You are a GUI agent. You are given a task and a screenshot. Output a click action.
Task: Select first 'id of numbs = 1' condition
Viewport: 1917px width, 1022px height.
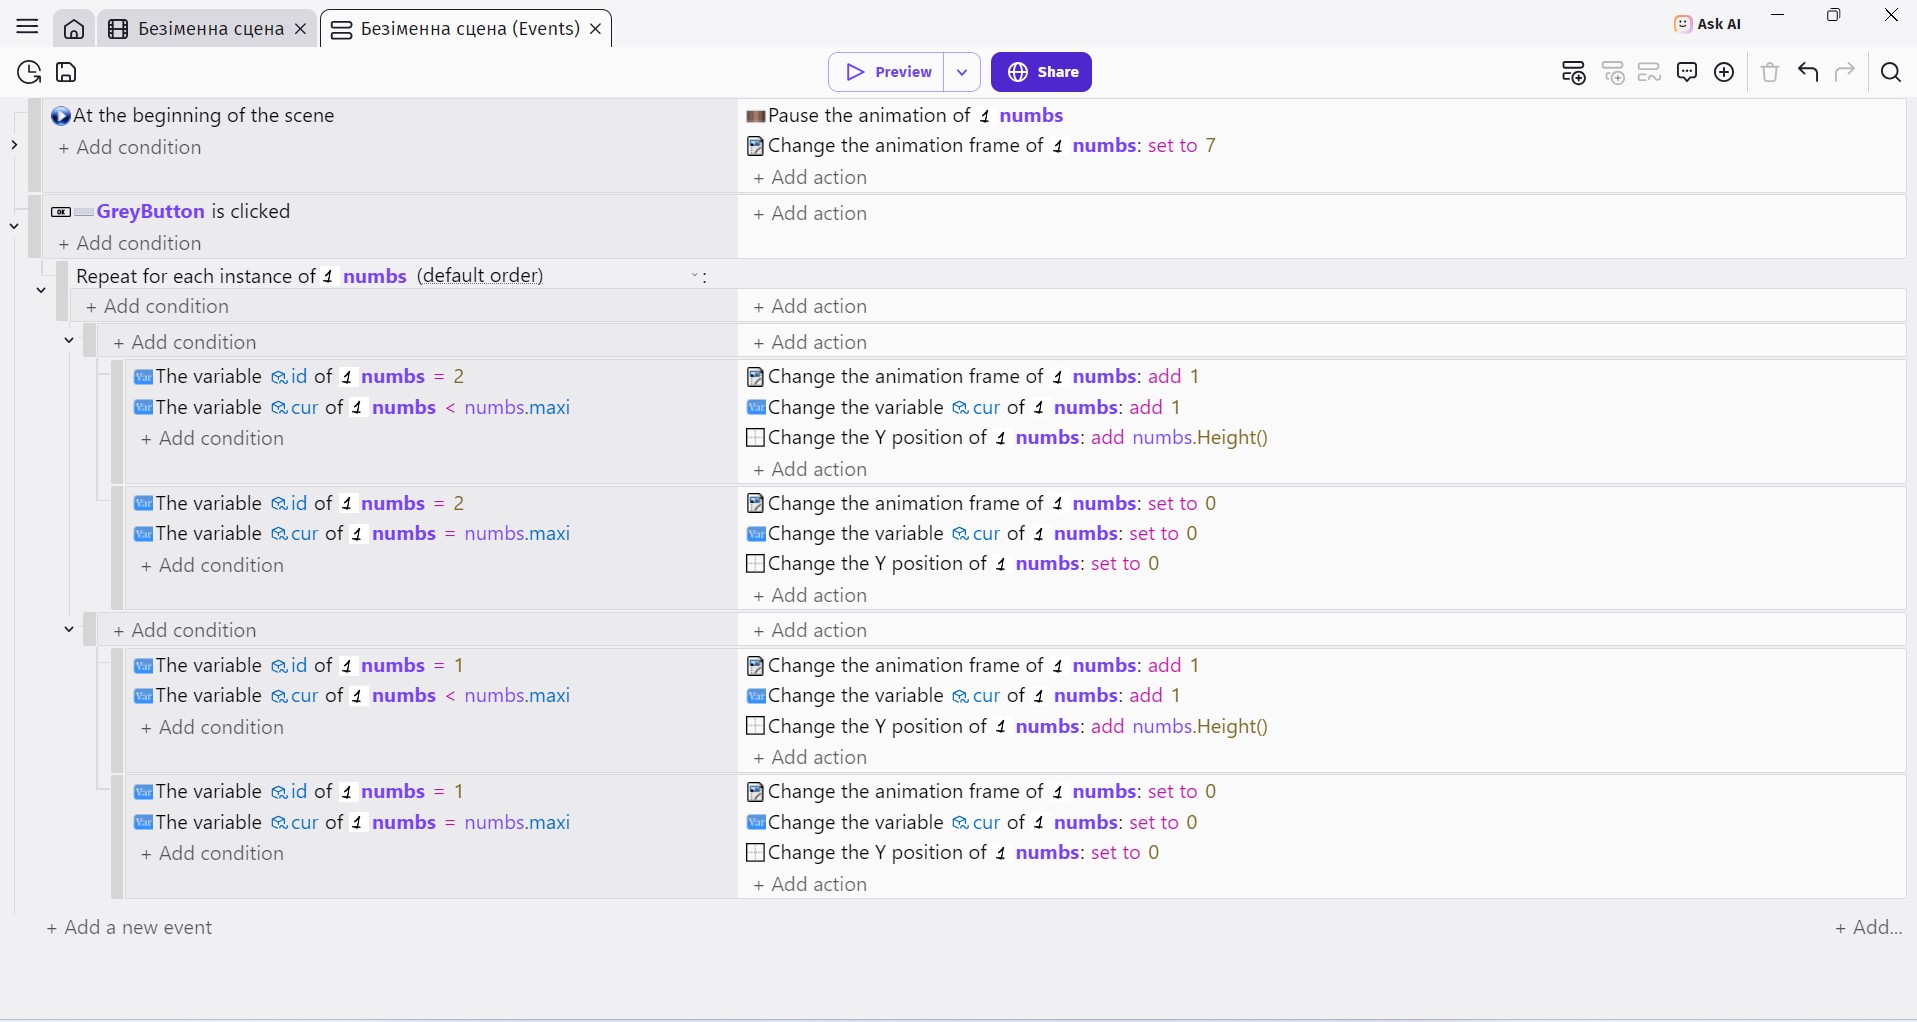[299, 666]
